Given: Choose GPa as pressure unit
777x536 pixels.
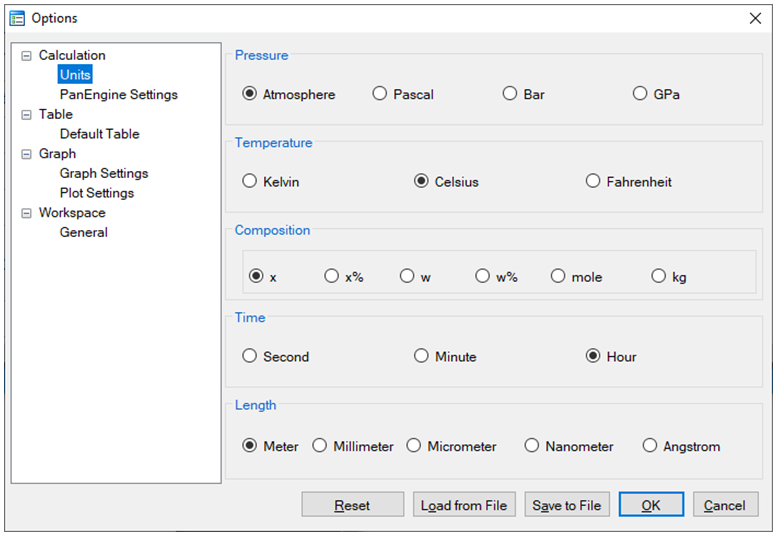Looking at the screenshot, I should click(x=640, y=94).
